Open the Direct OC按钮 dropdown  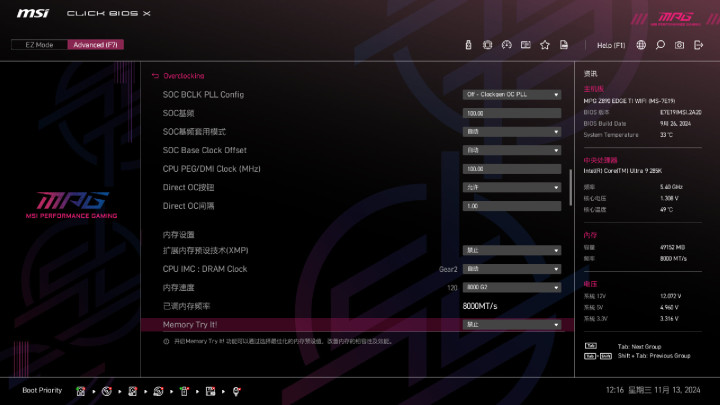coord(512,187)
